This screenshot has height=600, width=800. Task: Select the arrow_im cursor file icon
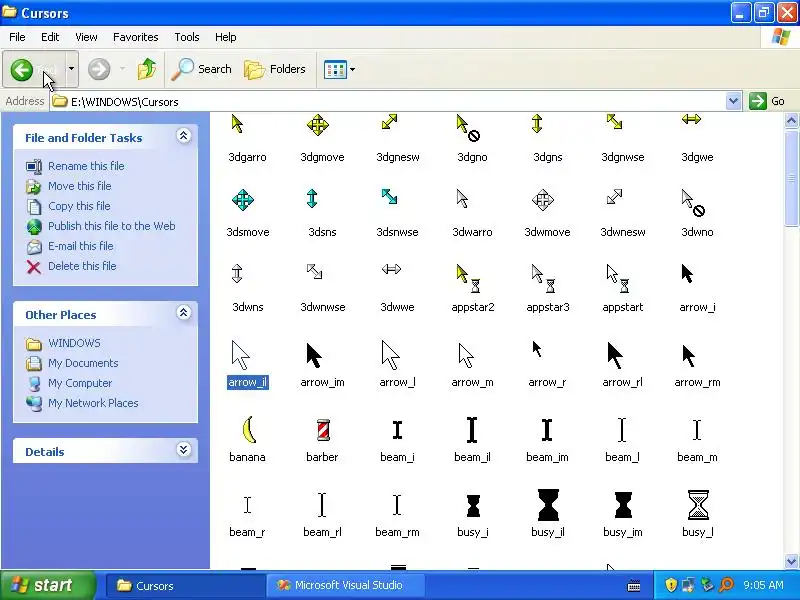(314, 356)
